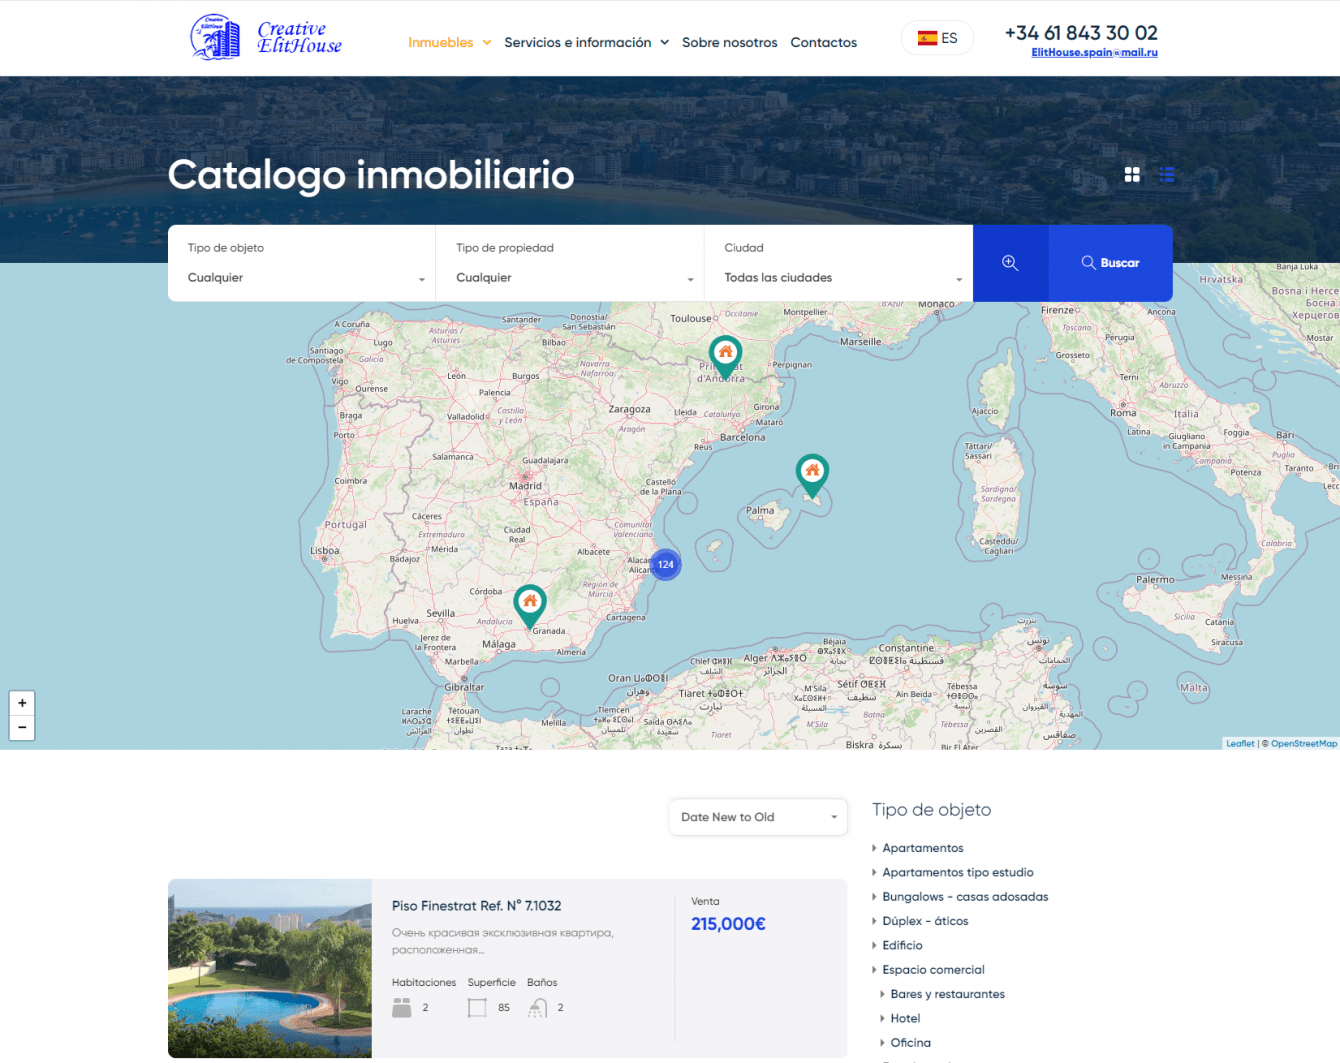Click the Creative ElitHouse logo

coord(266,38)
